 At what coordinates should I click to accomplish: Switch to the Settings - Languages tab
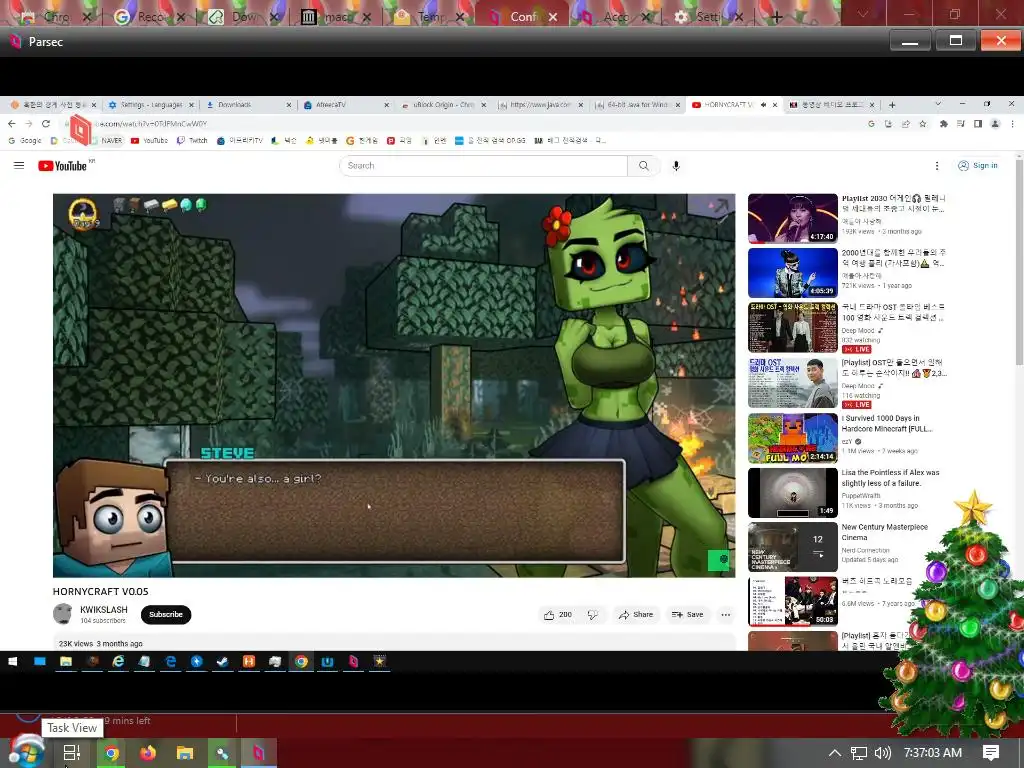pyautogui.click(x=151, y=104)
